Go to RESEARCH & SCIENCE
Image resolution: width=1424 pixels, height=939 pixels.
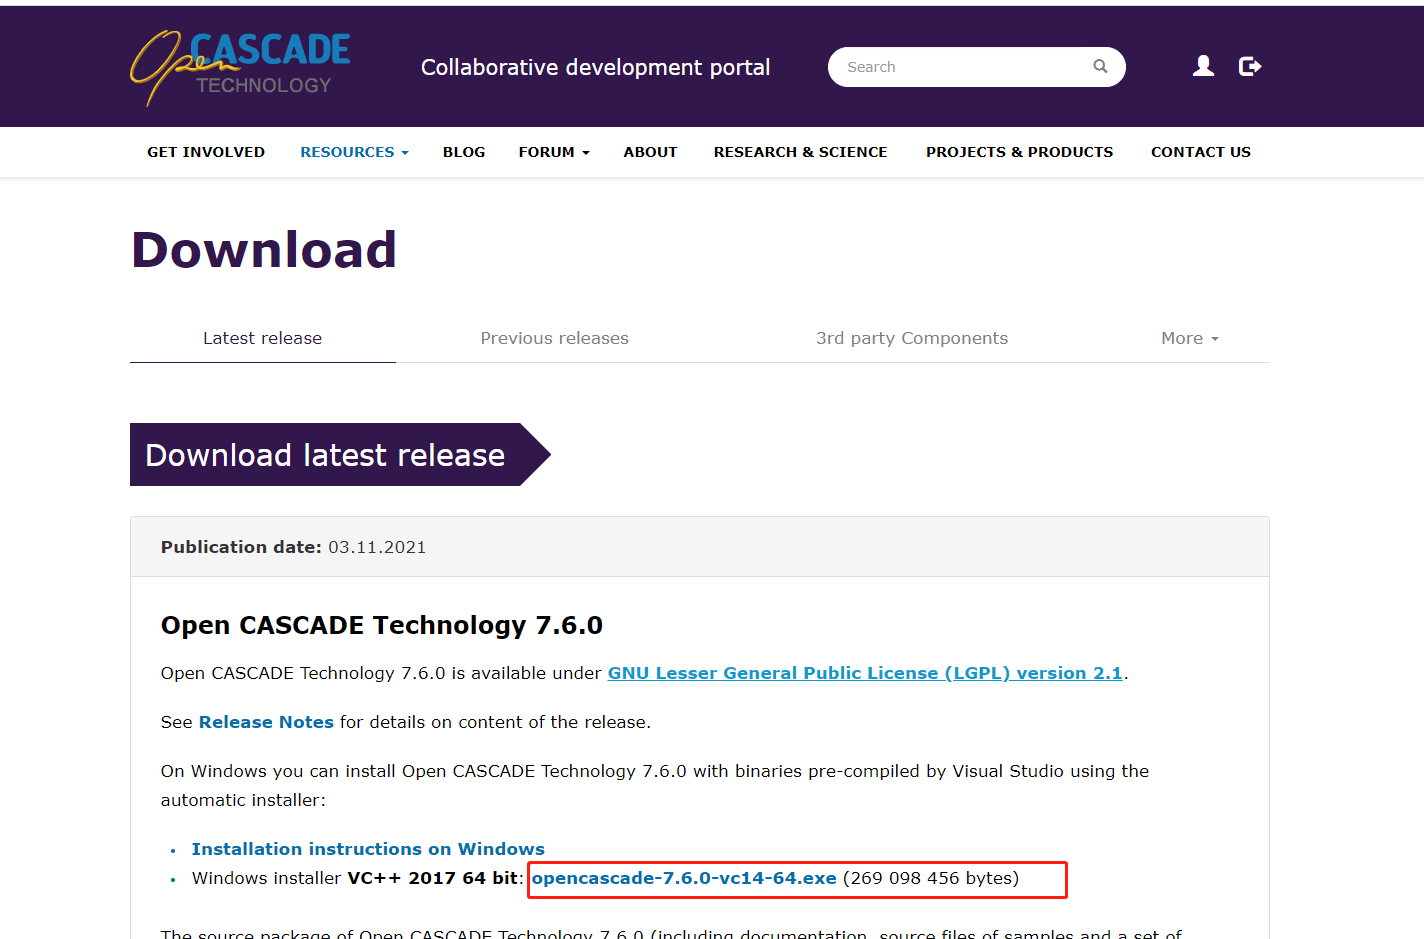coord(800,152)
